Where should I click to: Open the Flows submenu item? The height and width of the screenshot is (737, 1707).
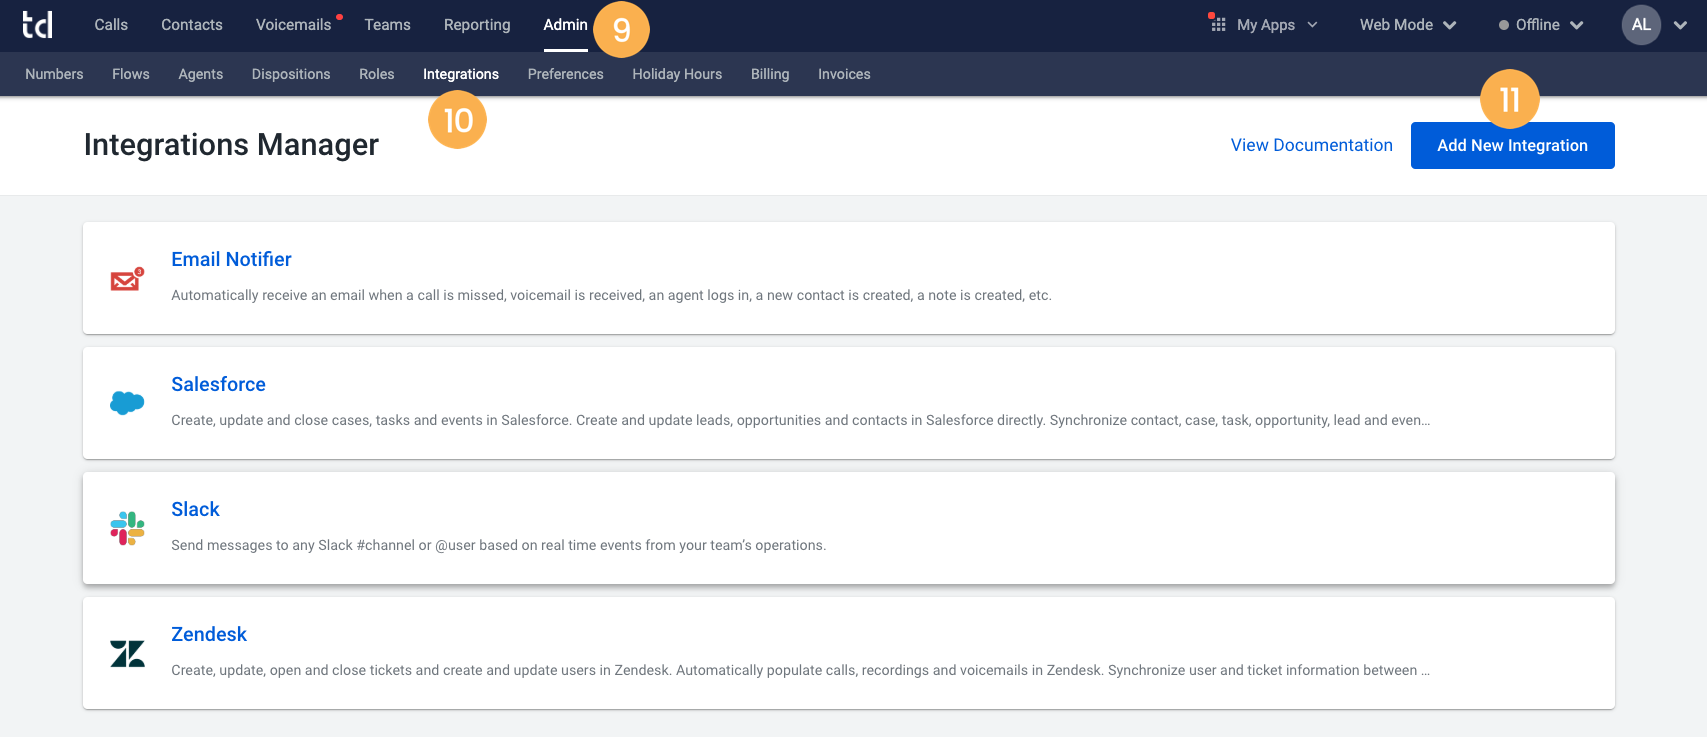[131, 74]
